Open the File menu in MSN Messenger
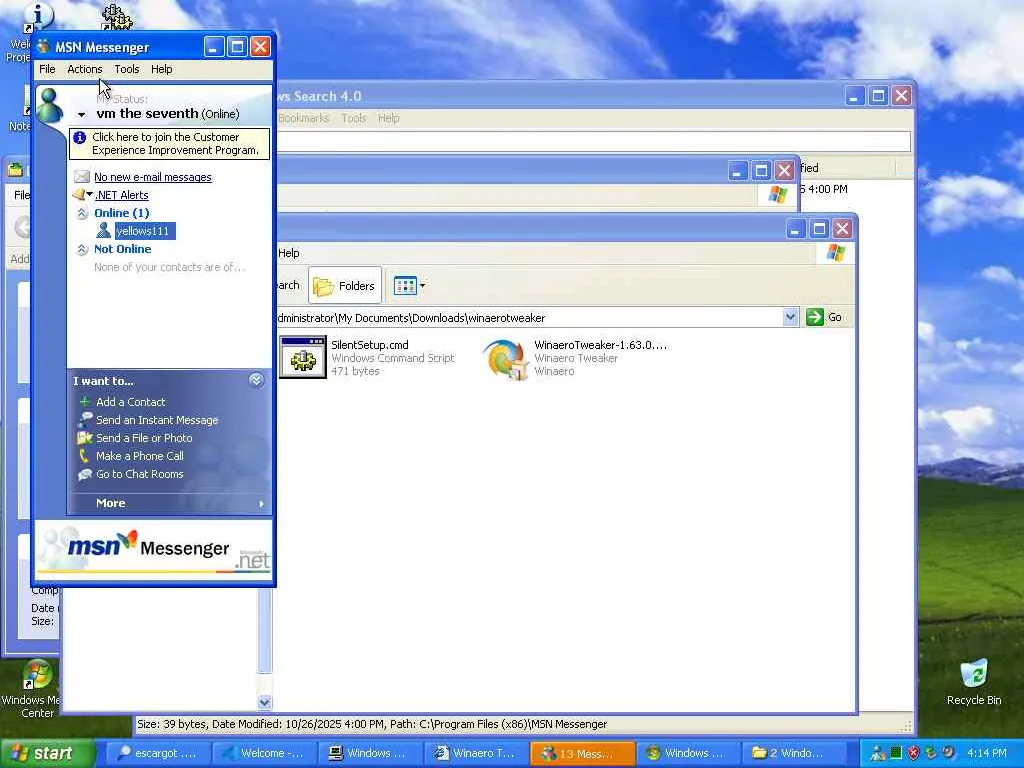Screen dimensions: 1024x768 [47, 69]
